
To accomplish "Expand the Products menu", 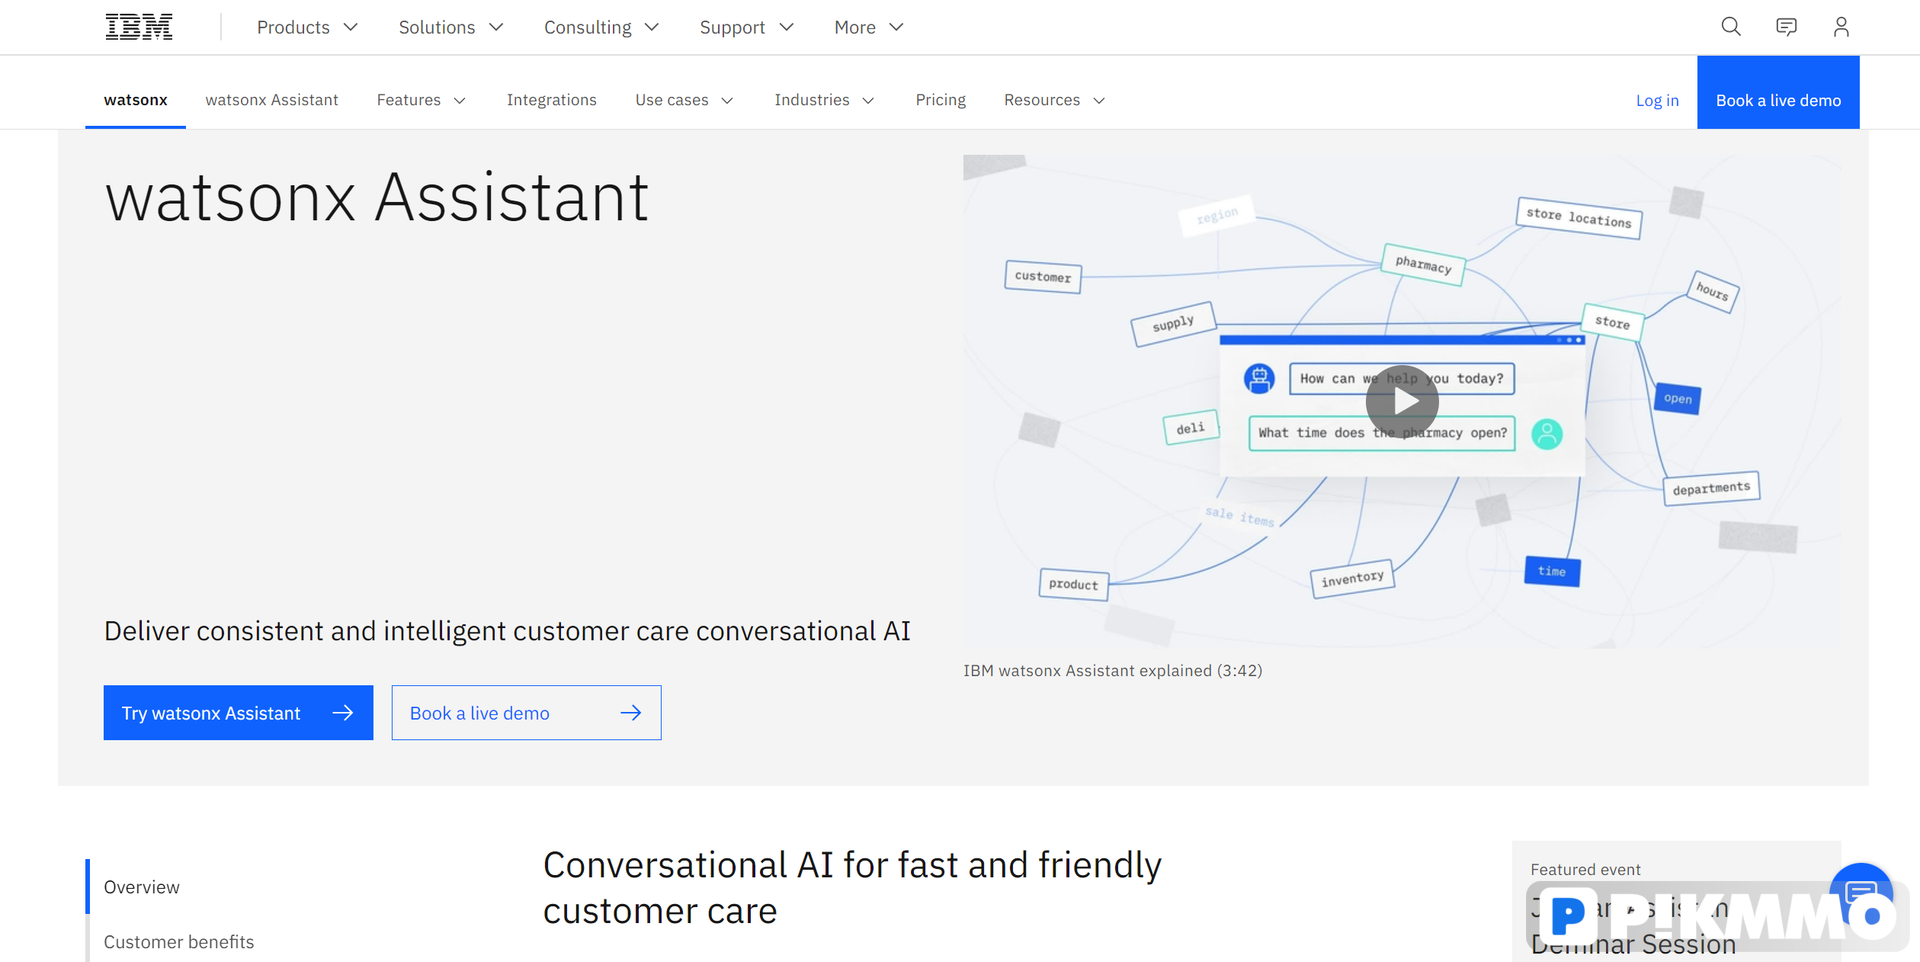I will [307, 27].
